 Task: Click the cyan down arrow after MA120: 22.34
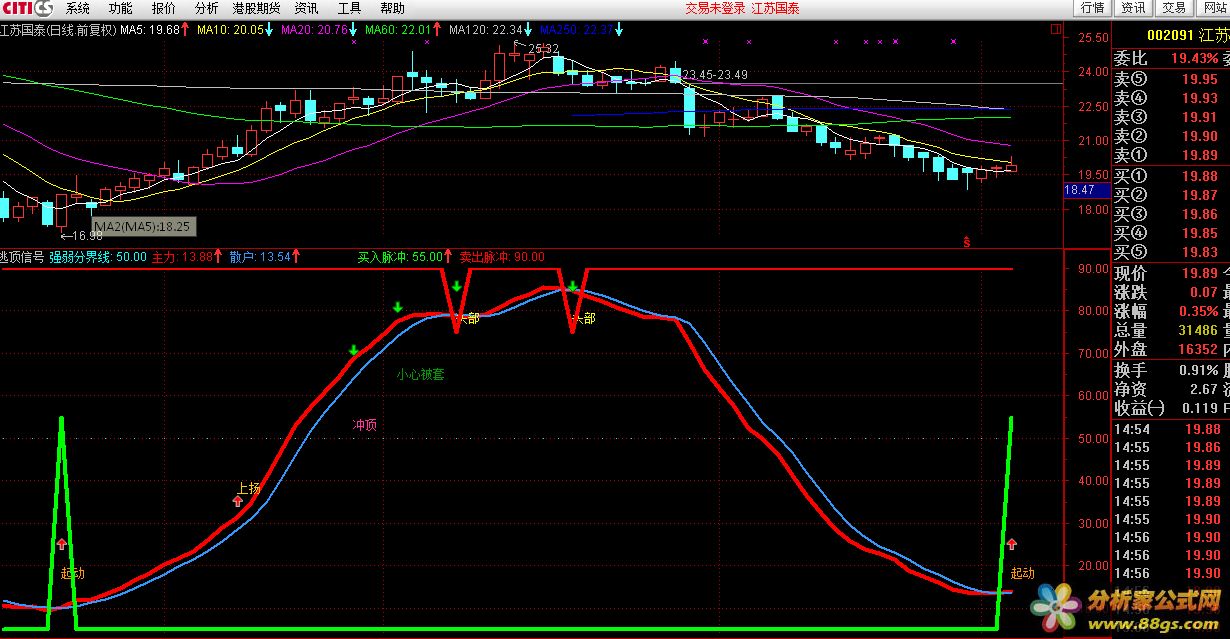[529, 30]
